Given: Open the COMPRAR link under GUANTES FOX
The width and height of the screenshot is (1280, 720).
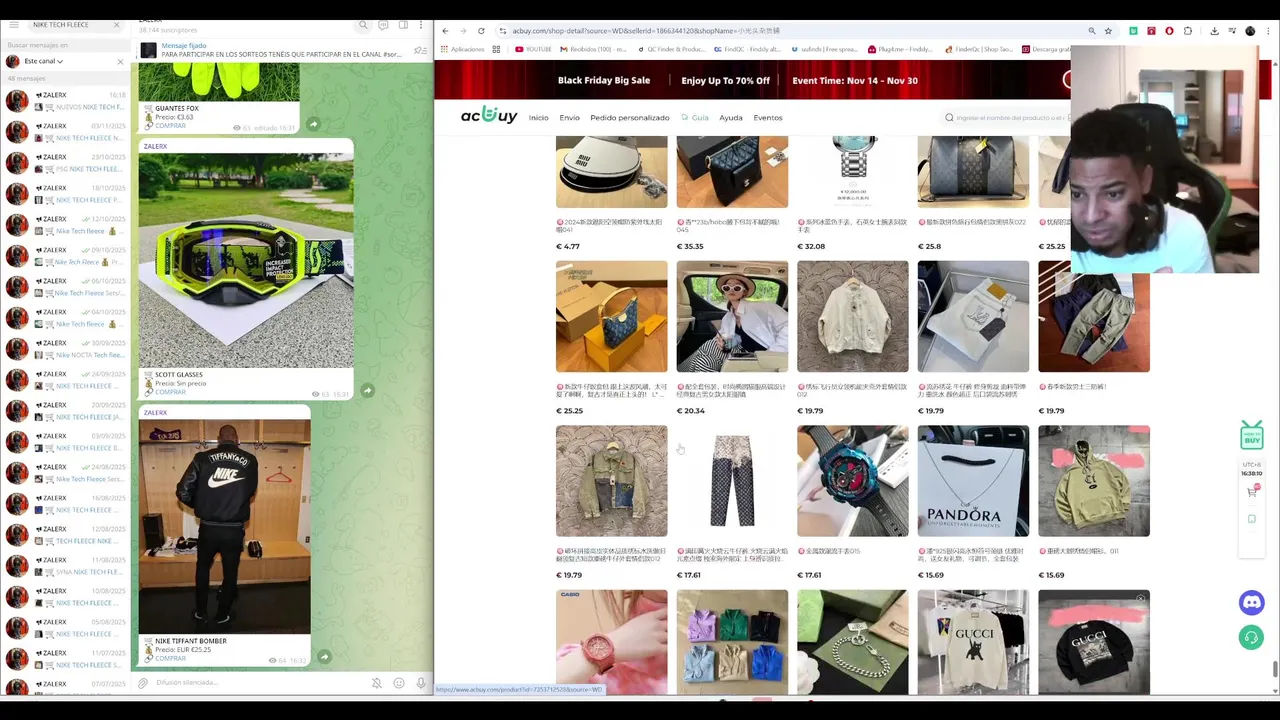Looking at the screenshot, I should tap(170, 126).
